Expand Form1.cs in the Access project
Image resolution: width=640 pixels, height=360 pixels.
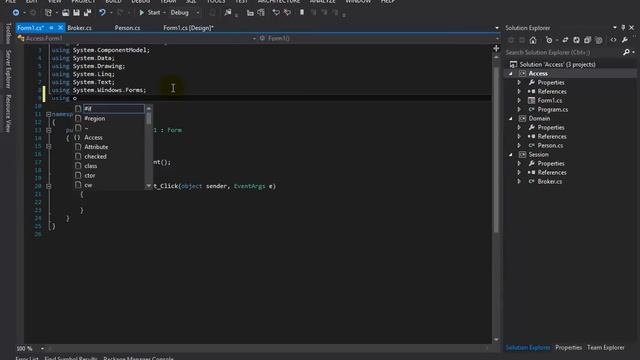coord(519,100)
